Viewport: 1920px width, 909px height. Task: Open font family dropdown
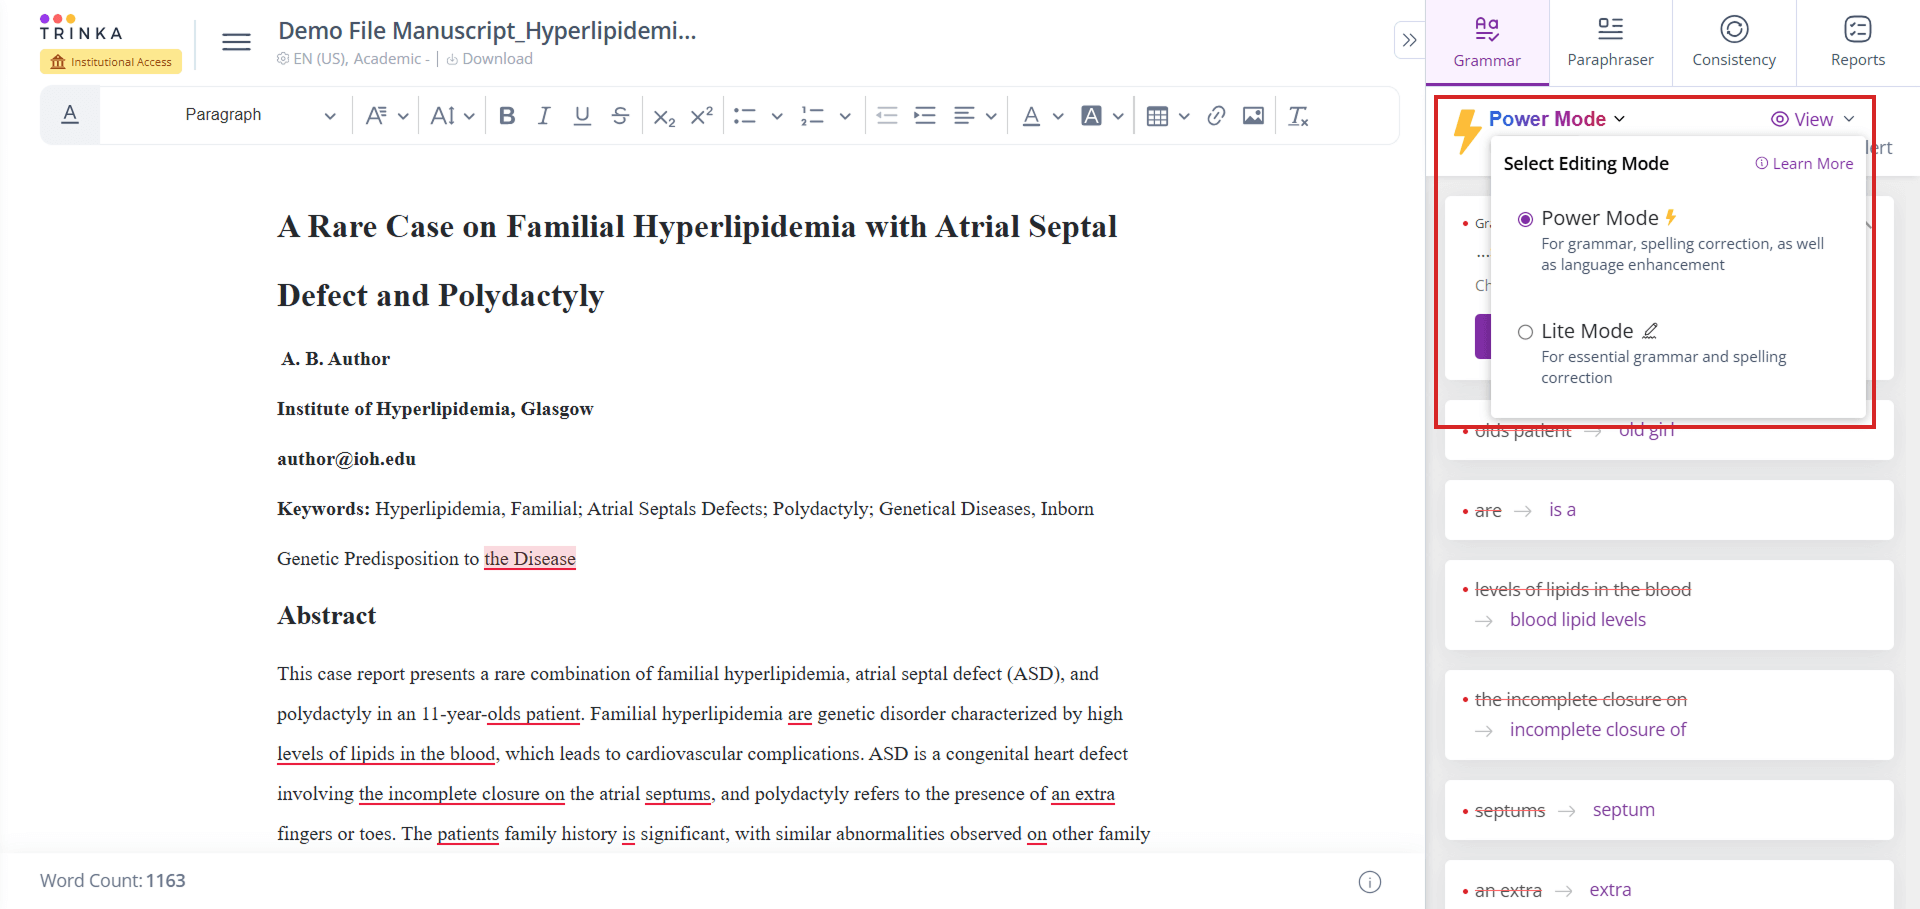click(387, 116)
